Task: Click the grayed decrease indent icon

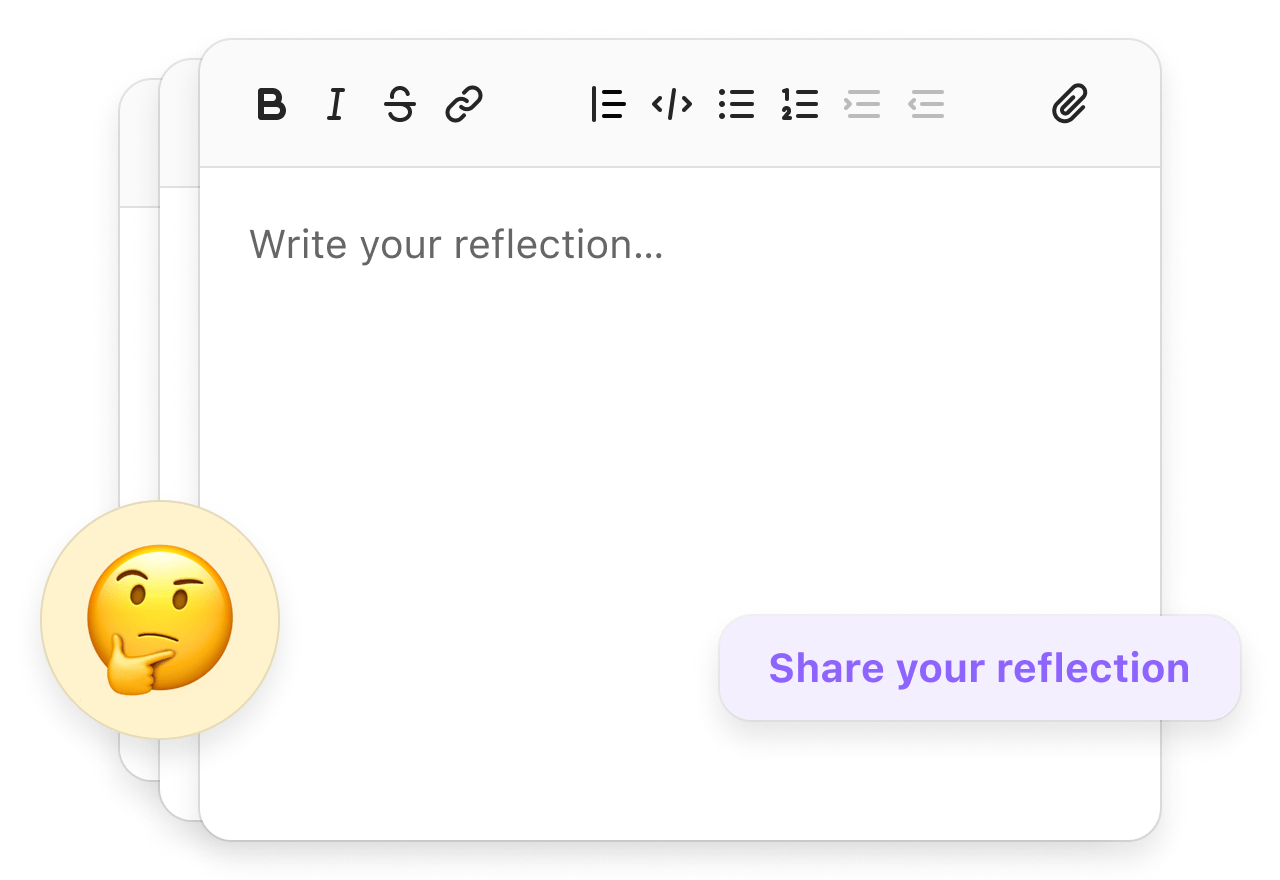Action: (x=927, y=104)
